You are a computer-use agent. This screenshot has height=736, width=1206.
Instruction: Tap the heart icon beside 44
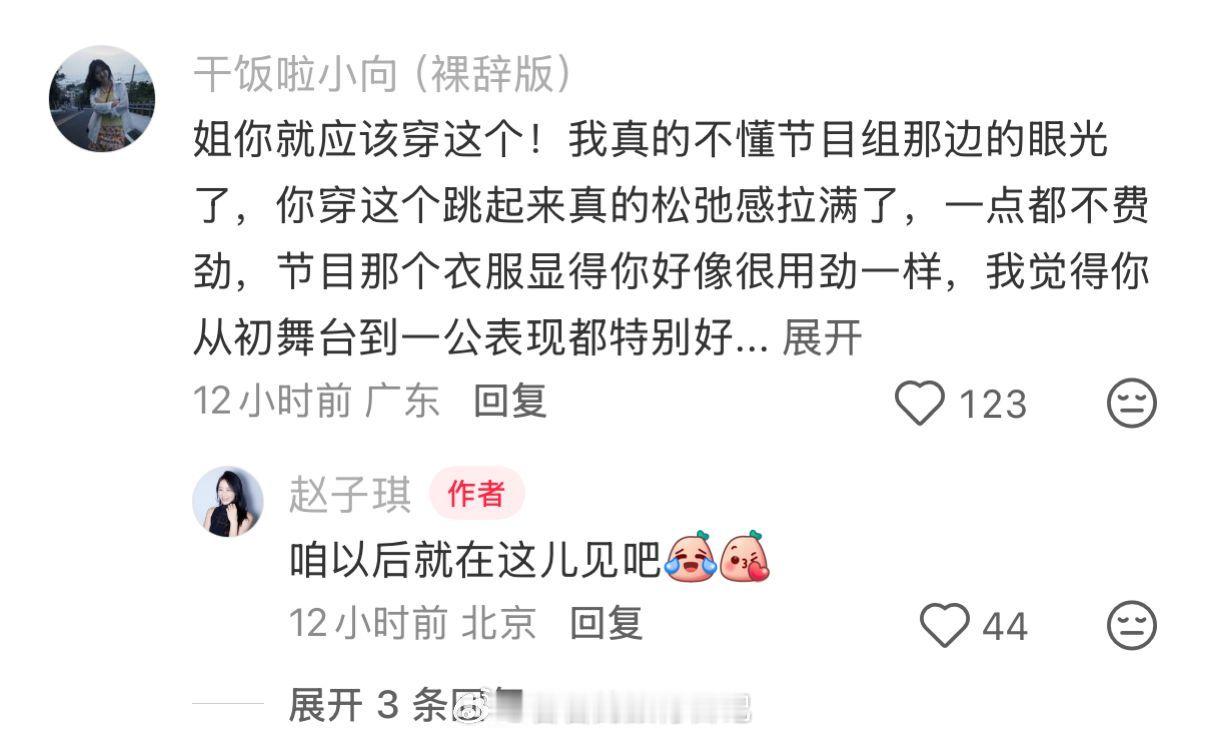point(945,627)
